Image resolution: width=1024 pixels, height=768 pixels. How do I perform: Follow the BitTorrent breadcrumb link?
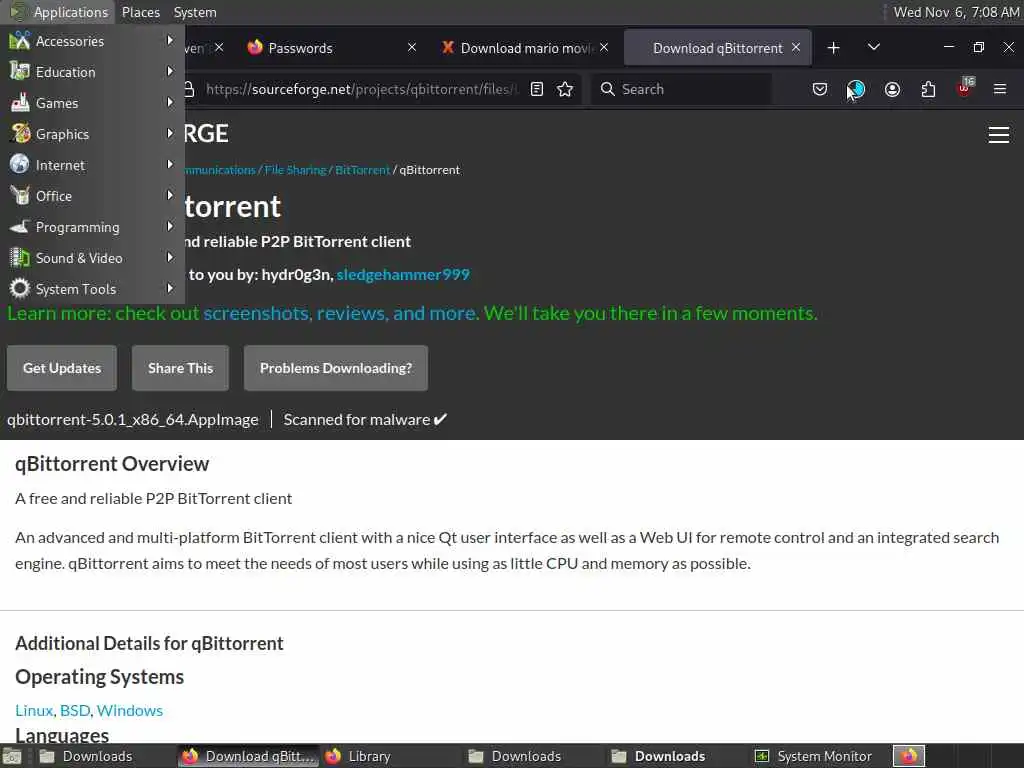362,170
